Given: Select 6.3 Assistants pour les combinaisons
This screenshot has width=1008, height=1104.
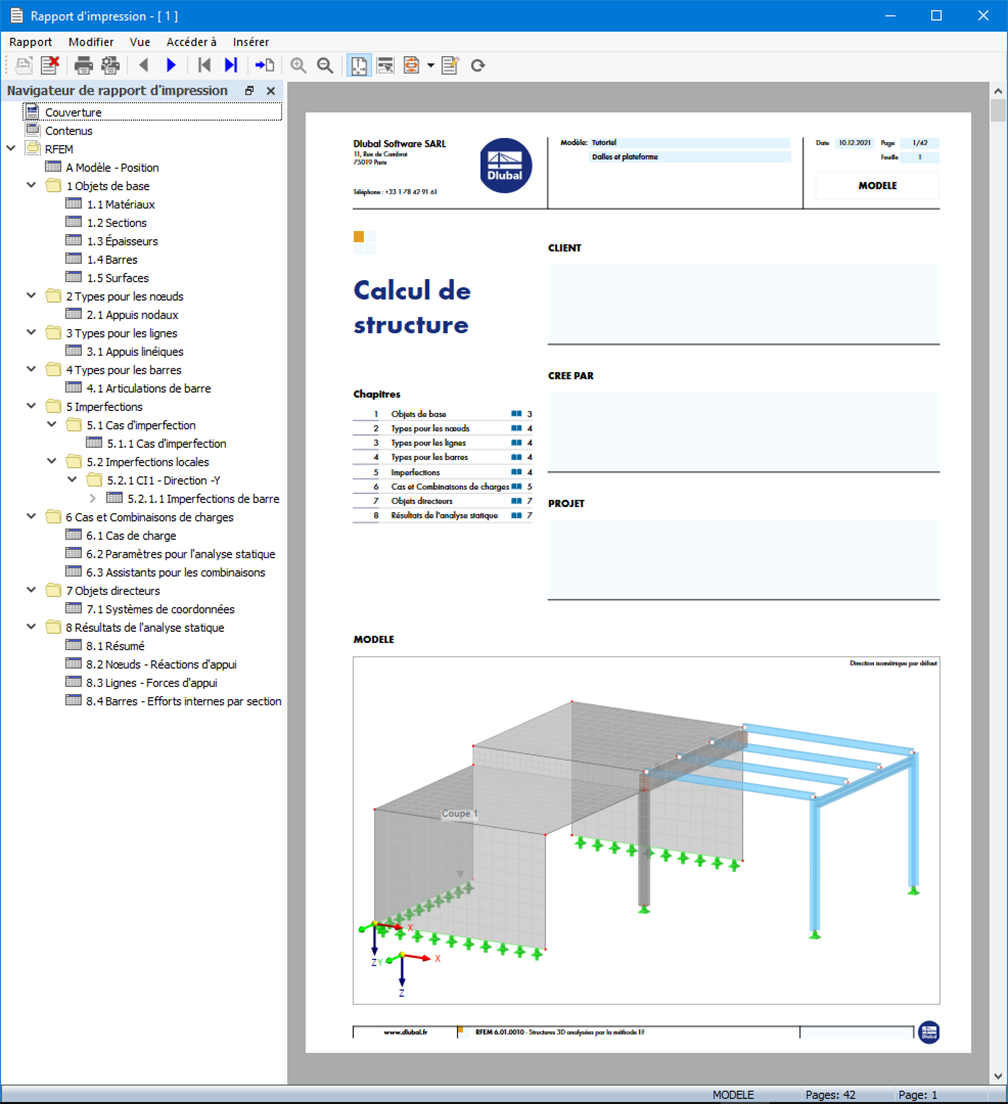Looking at the screenshot, I should (175, 572).
